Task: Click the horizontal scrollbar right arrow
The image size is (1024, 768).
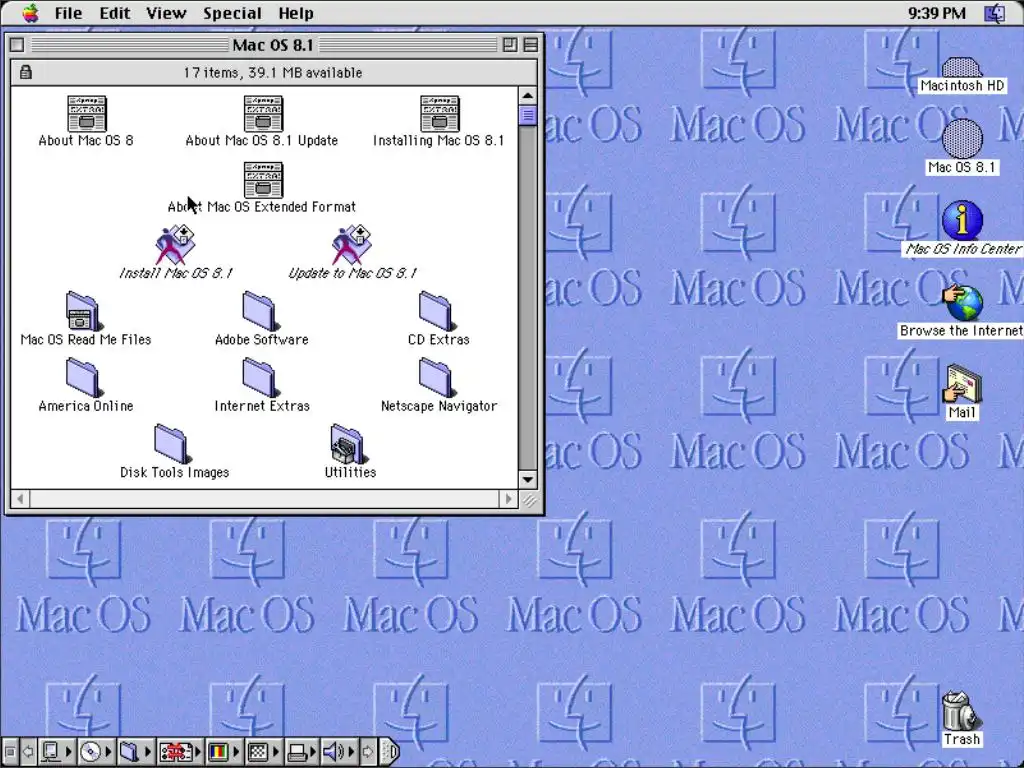Action: coord(509,500)
